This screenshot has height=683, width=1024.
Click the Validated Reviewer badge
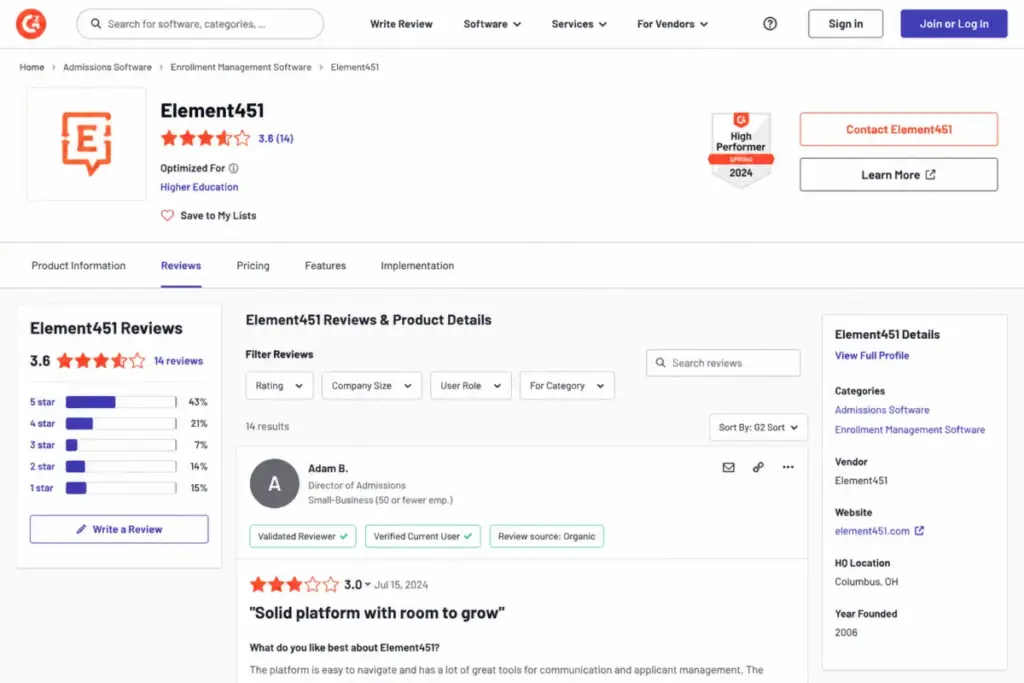click(302, 536)
